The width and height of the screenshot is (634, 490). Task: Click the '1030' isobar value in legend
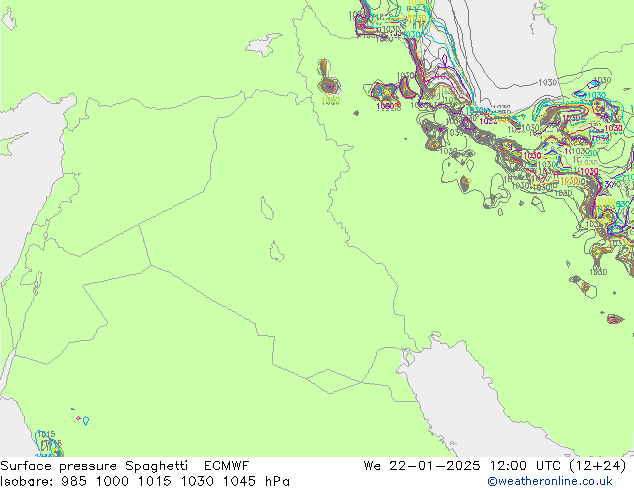click(197, 481)
